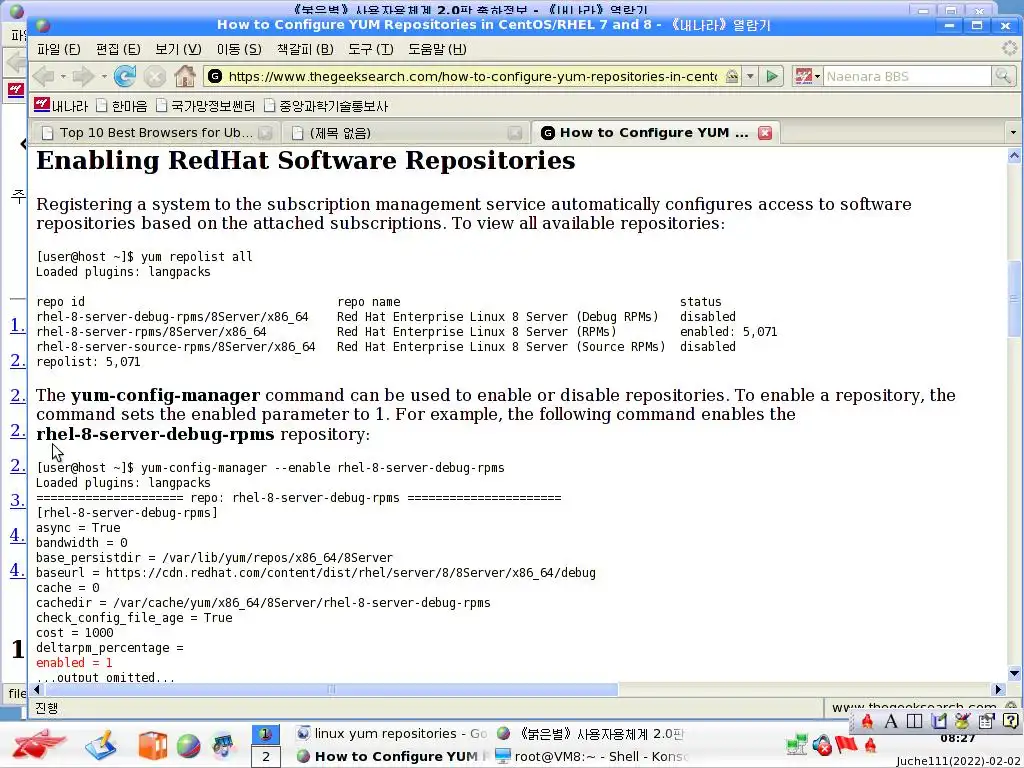Click the Stop loading icon
The width and height of the screenshot is (1024, 768).
(155, 76)
